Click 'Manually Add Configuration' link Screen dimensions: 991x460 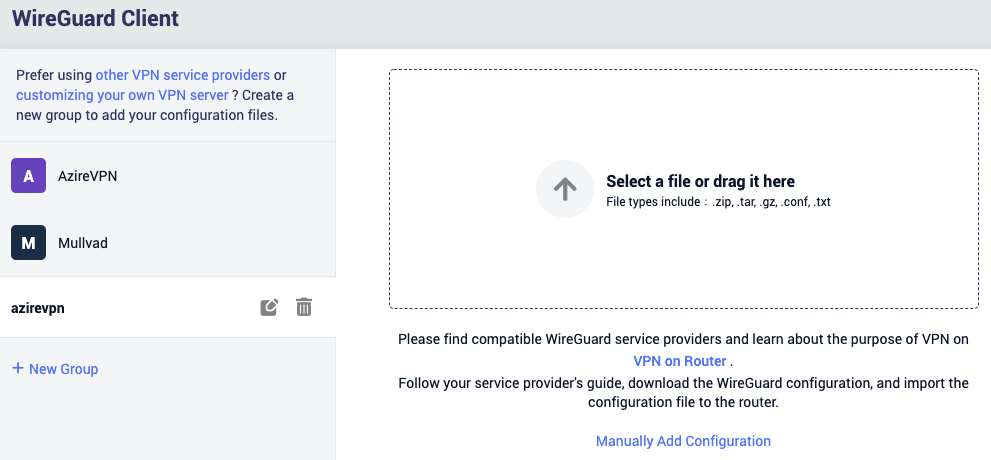[683, 441]
